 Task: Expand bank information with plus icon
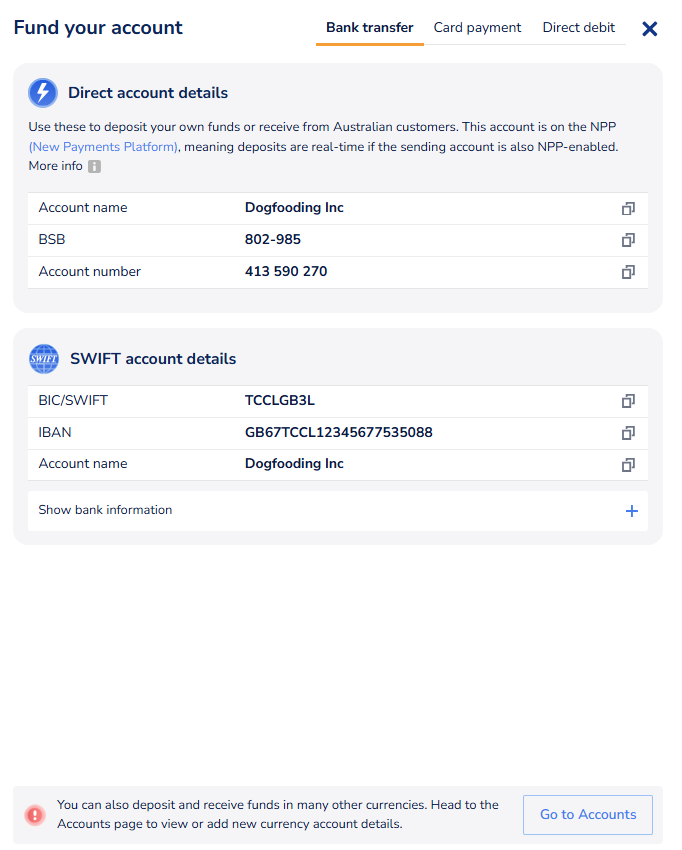coord(631,511)
